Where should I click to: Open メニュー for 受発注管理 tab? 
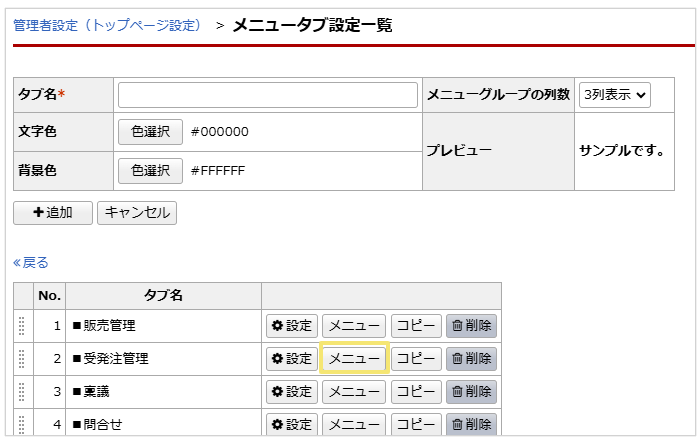tap(354, 359)
